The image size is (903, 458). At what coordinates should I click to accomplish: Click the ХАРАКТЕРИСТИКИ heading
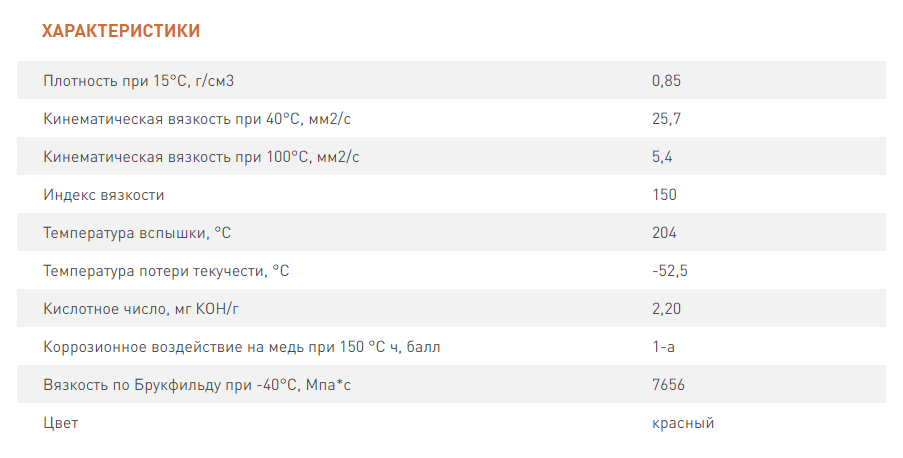(x=121, y=31)
